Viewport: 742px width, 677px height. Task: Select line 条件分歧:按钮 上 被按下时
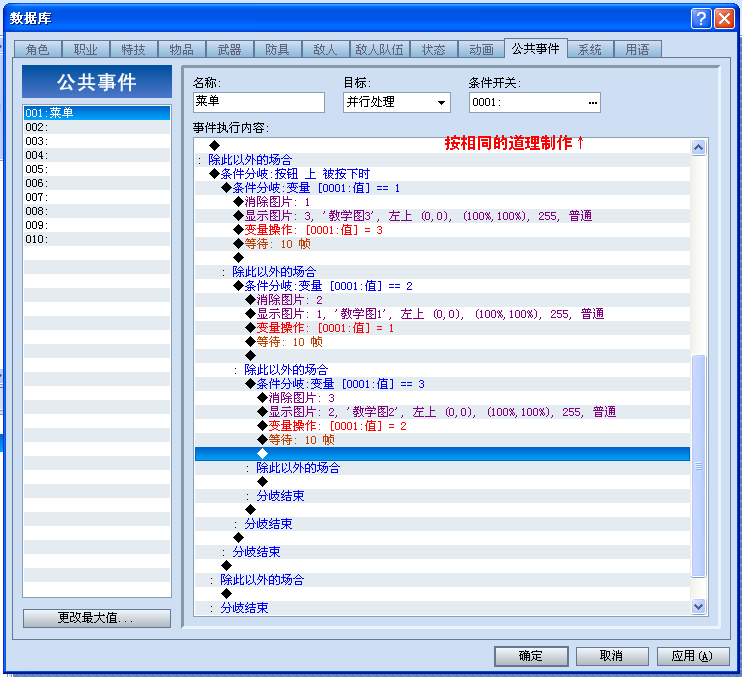click(442, 174)
